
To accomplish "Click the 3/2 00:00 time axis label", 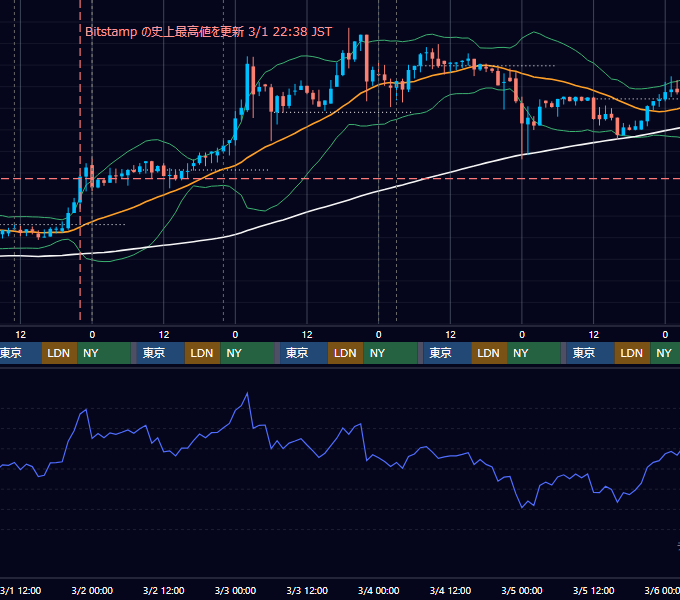I will [x=92, y=590].
